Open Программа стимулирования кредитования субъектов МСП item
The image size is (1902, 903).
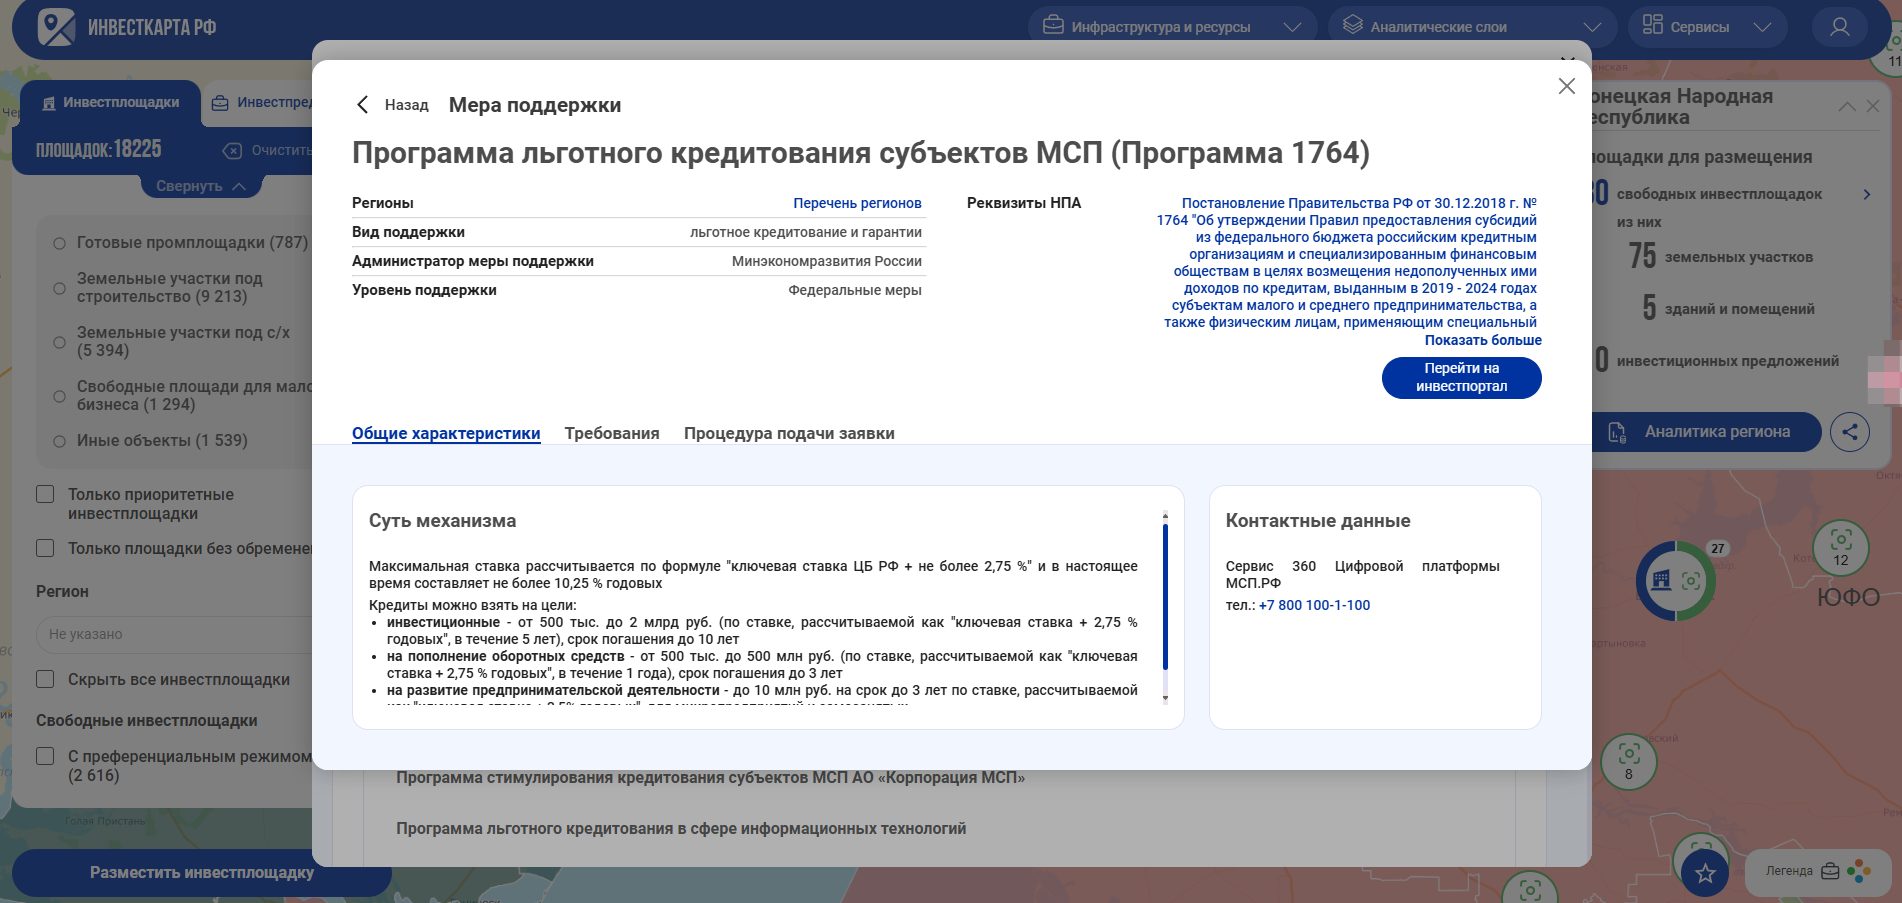click(x=710, y=778)
